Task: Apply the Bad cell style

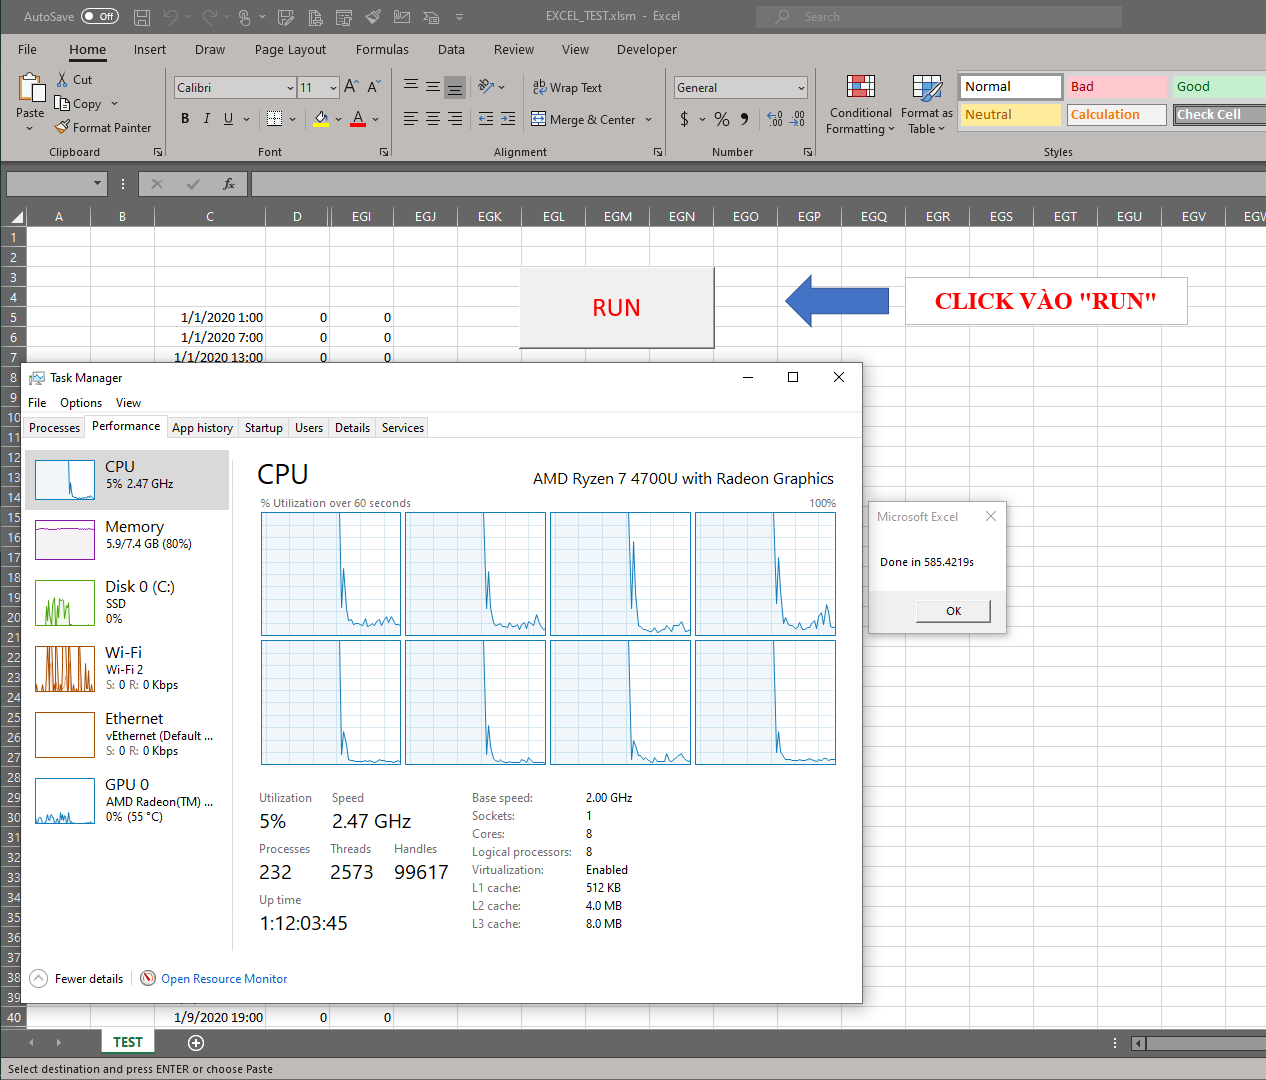Action: pyautogui.click(x=1116, y=87)
